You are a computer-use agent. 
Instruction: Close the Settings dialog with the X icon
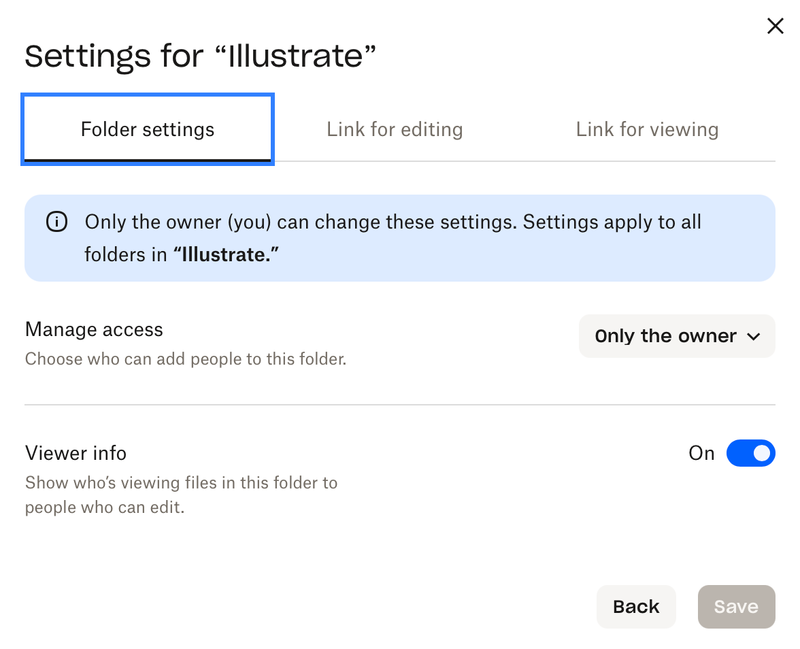[775, 26]
